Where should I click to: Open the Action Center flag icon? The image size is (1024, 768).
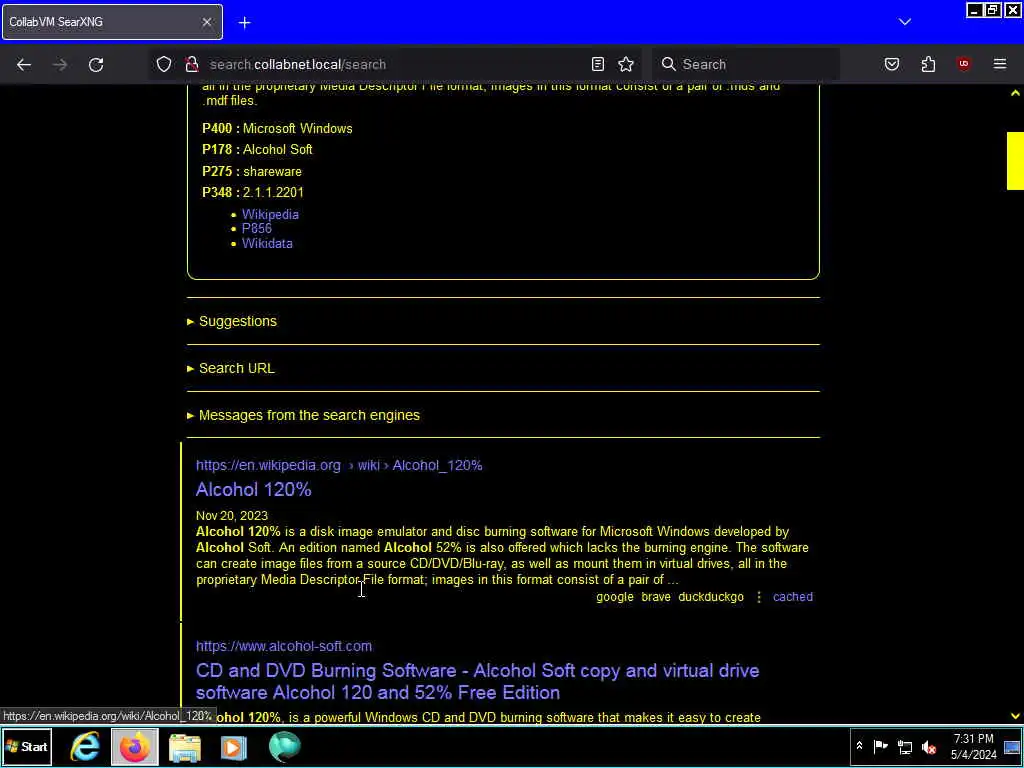click(880, 746)
